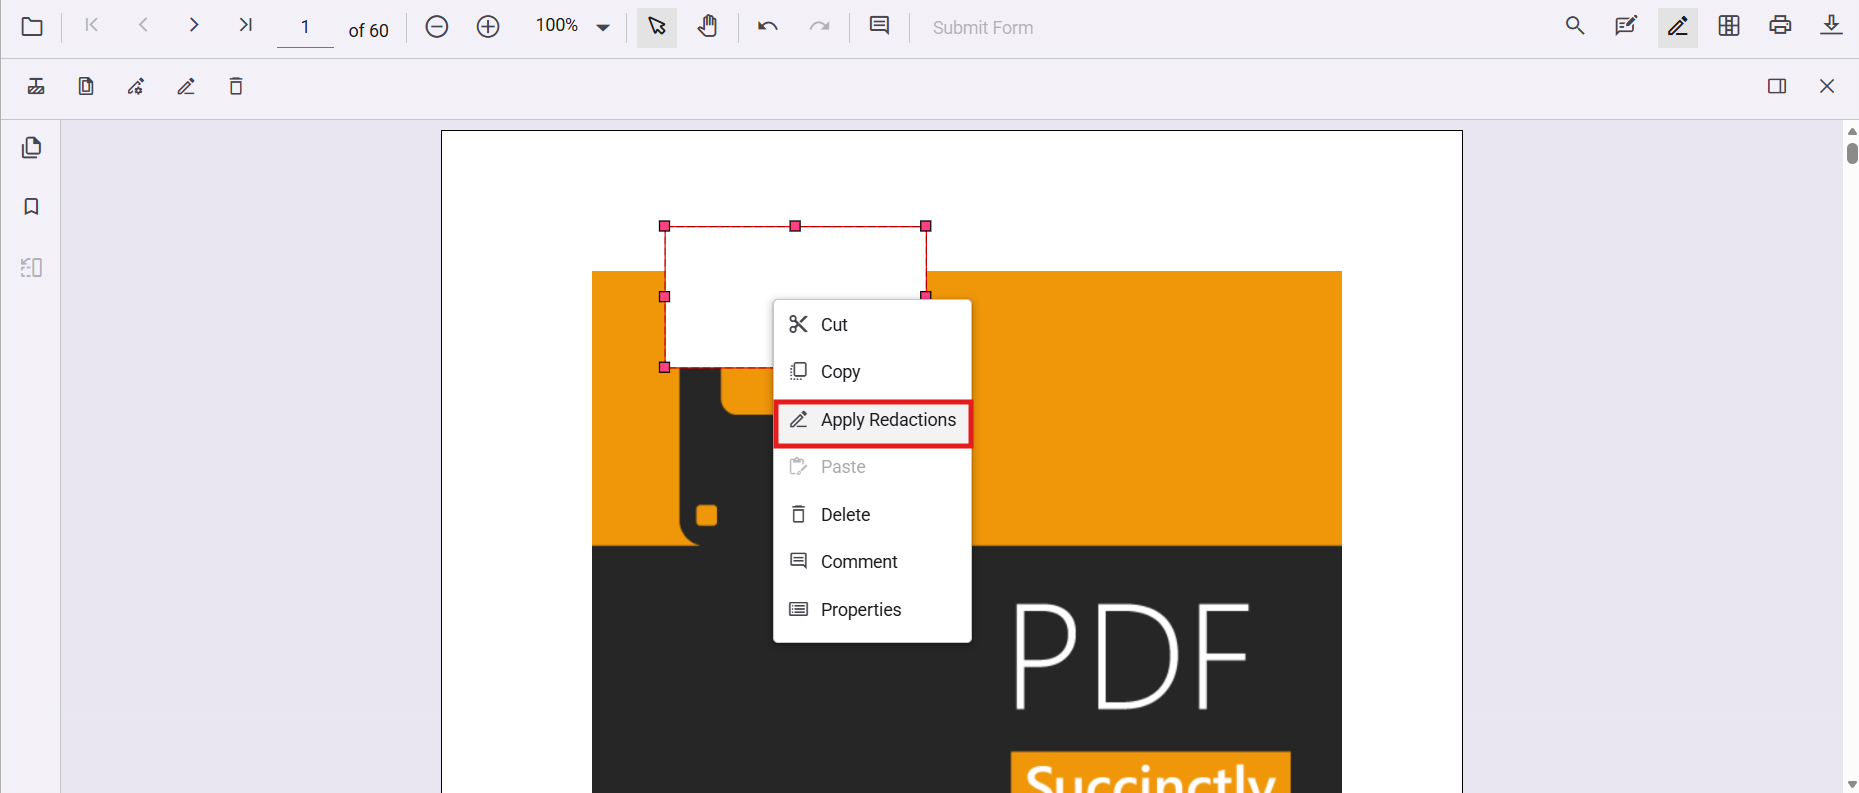1859x793 pixels.
Task: Open the Edit Annotation toolbar
Action: coord(1626,26)
